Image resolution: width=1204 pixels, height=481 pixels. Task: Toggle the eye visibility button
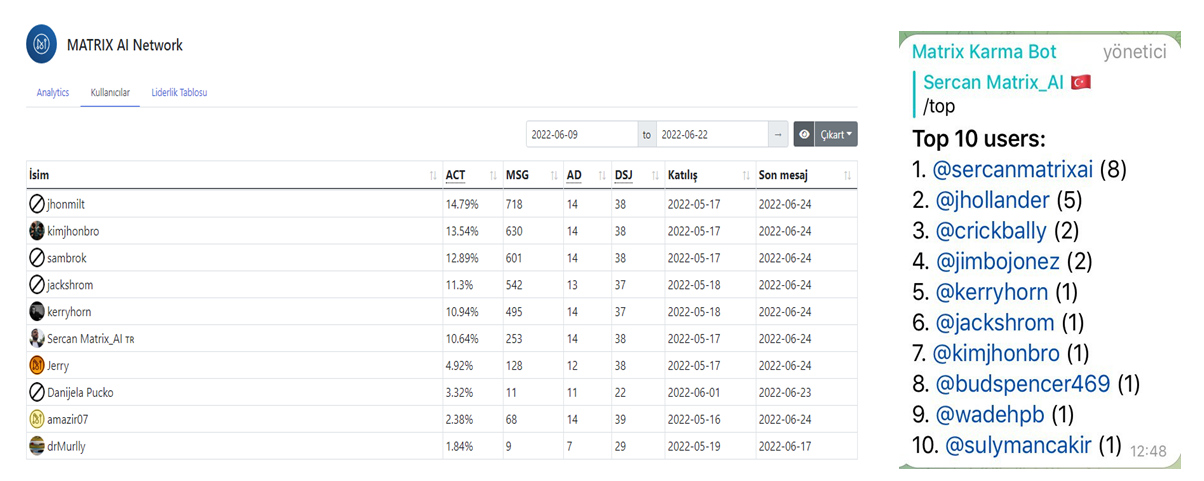804,135
